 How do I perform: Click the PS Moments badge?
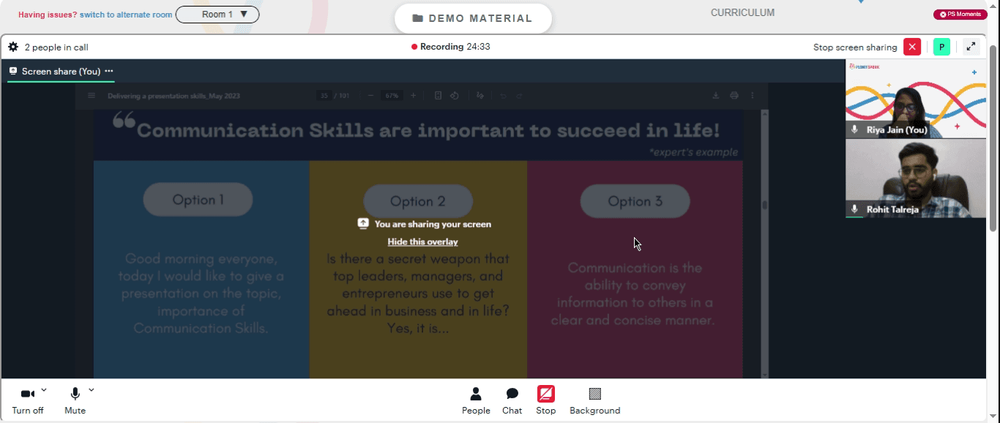point(960,14)
